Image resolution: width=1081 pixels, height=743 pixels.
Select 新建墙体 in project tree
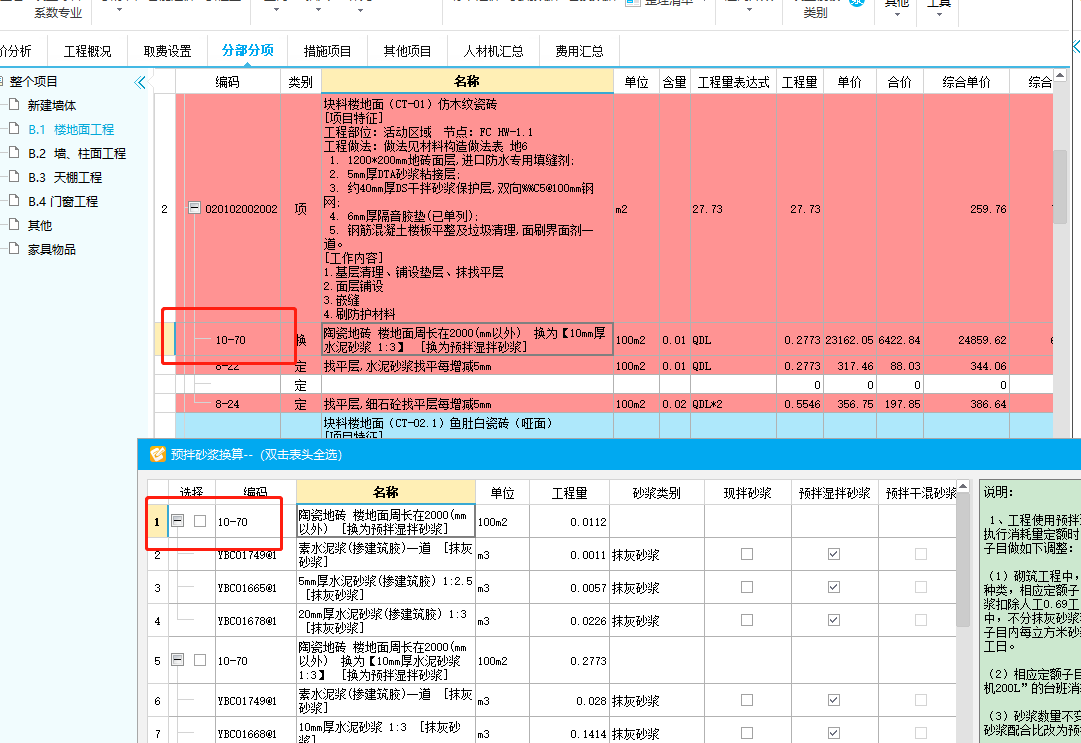(x=52, y=105)
